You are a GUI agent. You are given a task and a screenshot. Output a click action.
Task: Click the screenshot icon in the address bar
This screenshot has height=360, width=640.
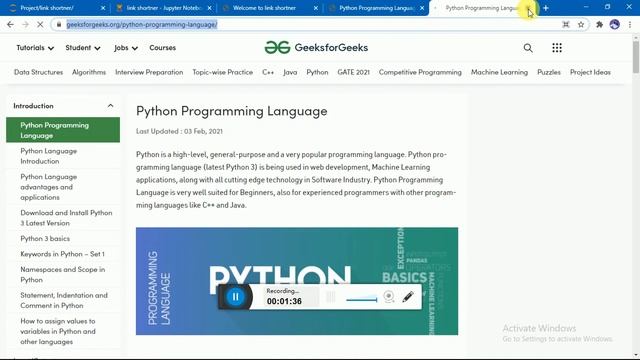(566, 24)
